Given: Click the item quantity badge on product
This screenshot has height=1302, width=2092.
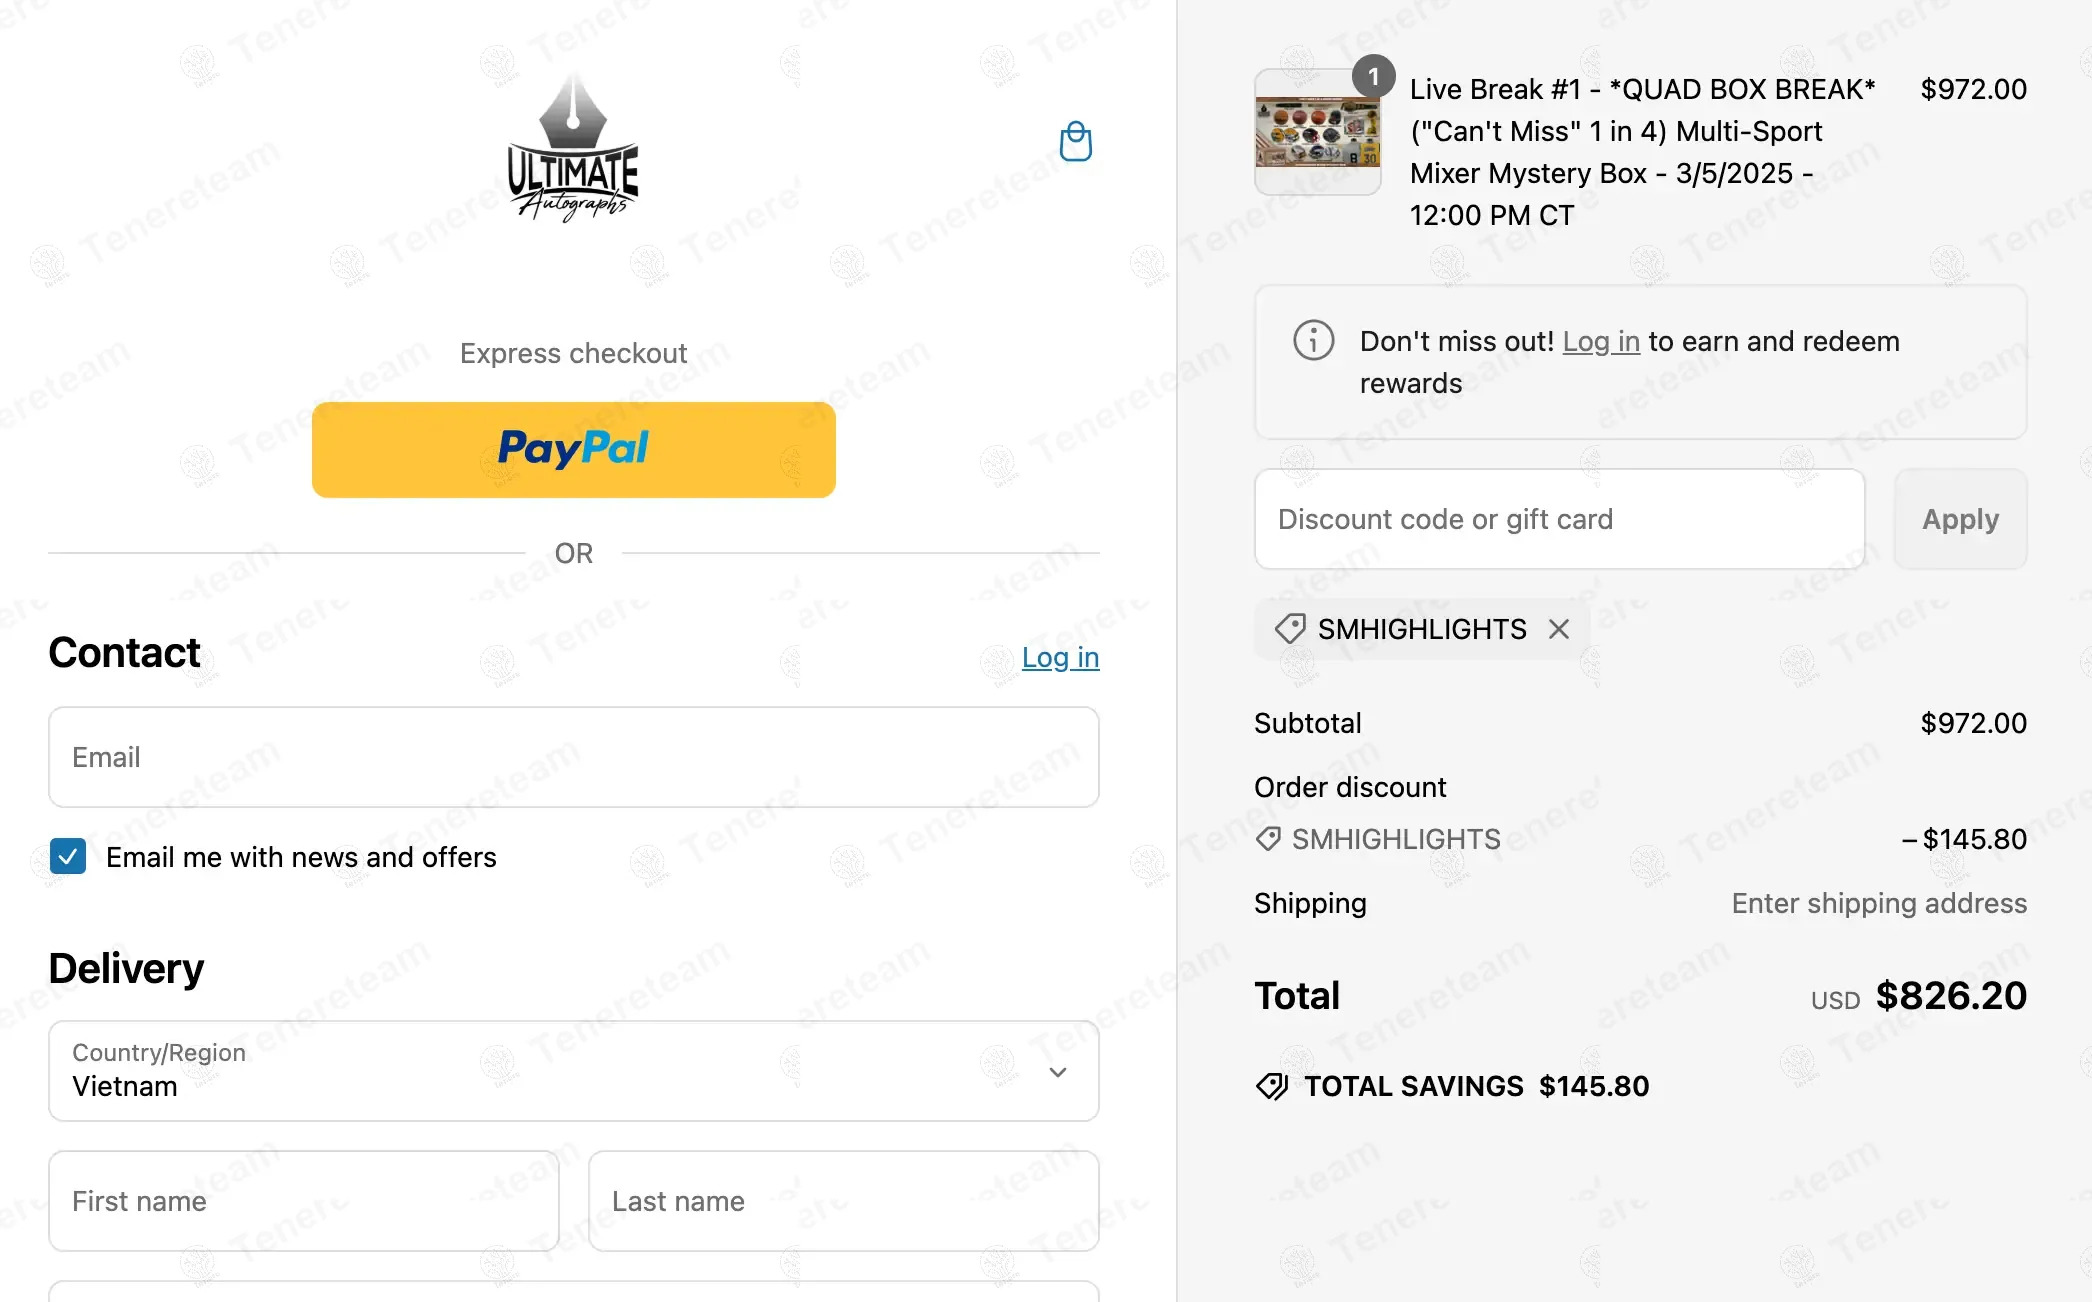Looking at the screenshot, I should tap(1373, 77).
